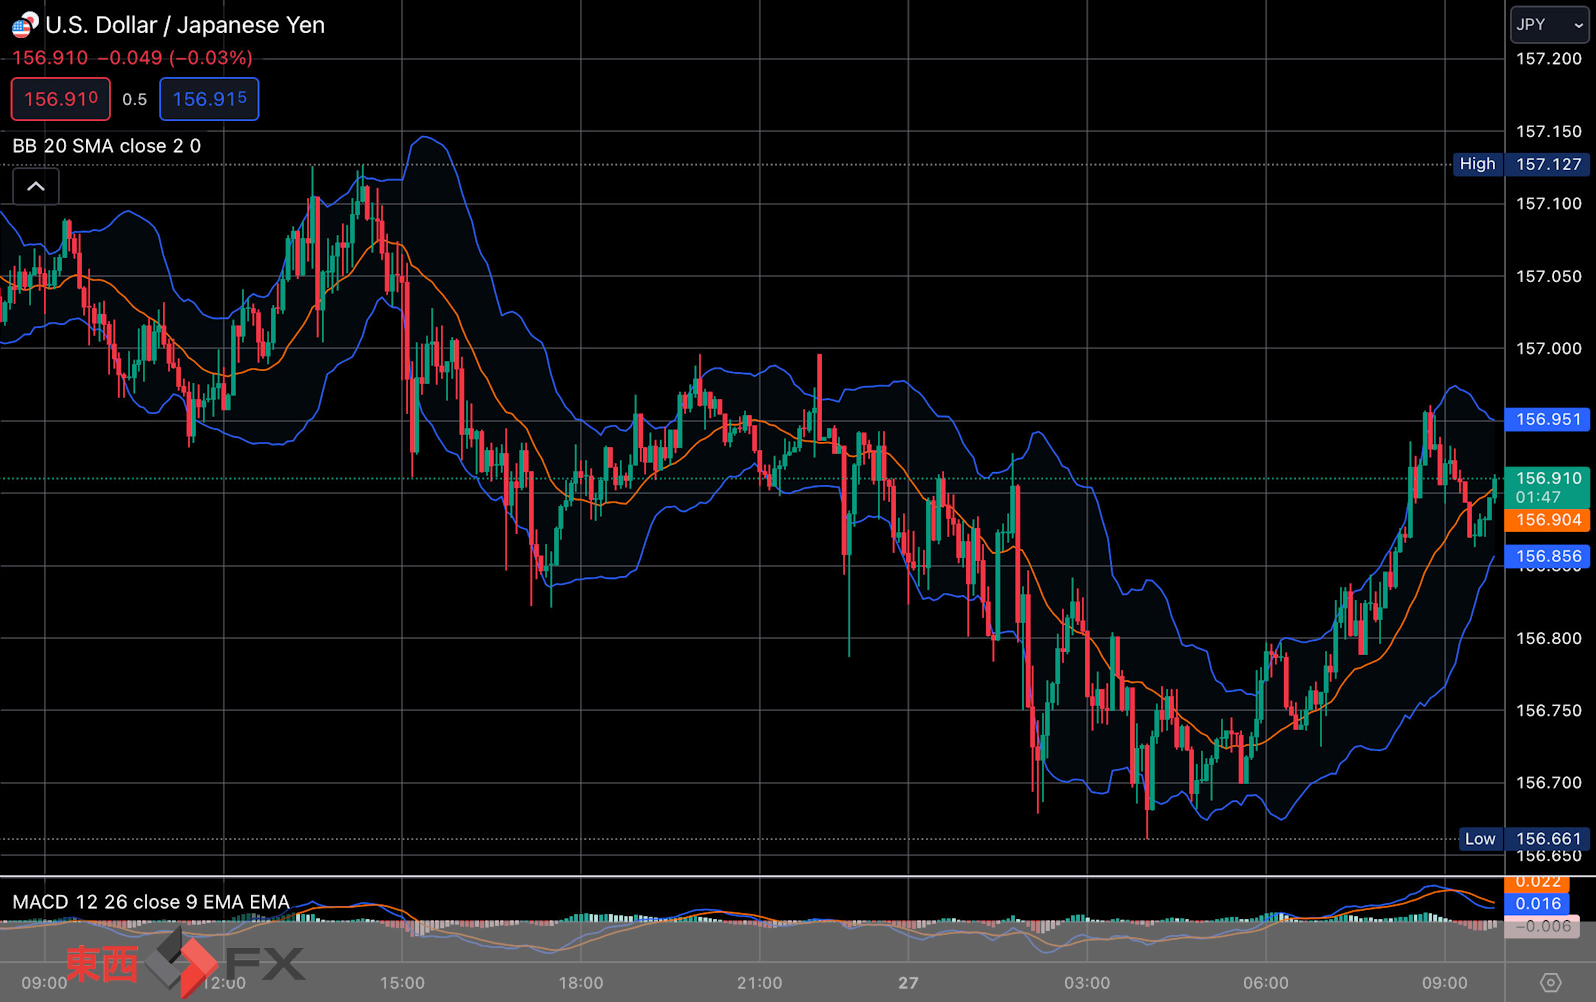Click the USD/JPY flag symbol icon

[x=24, y=25]
